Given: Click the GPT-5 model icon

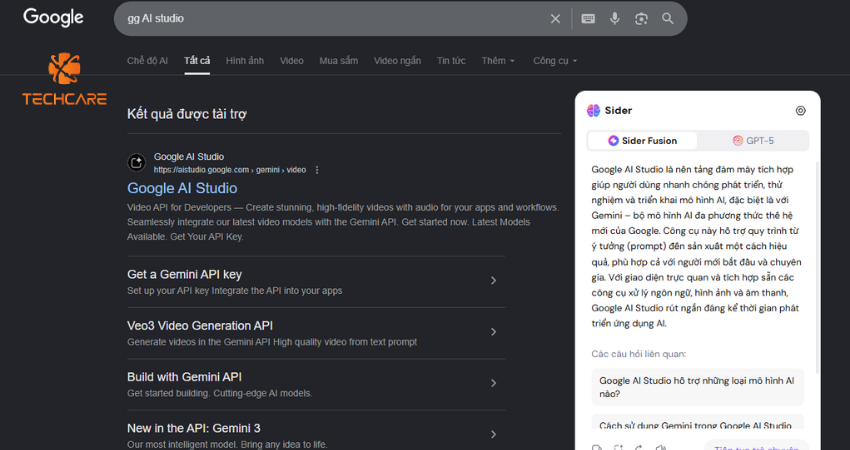Looking at the screenshot, I should point(738,141).
